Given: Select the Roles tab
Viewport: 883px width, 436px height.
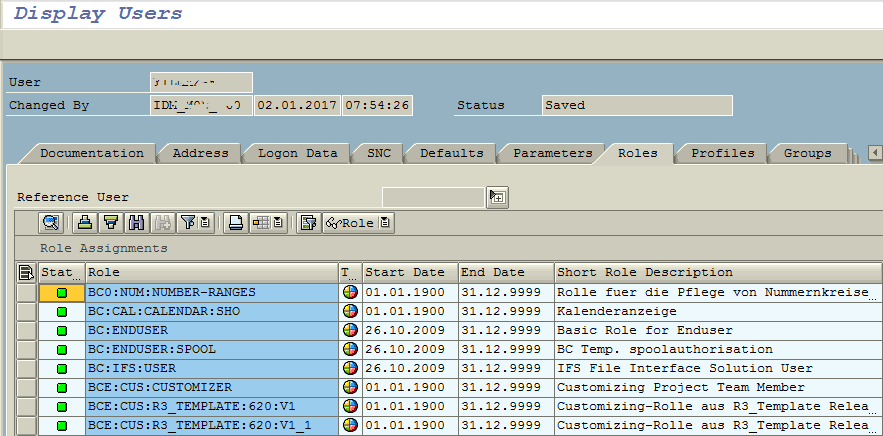Looking at the screenshot, I should [x=637, y=153].
